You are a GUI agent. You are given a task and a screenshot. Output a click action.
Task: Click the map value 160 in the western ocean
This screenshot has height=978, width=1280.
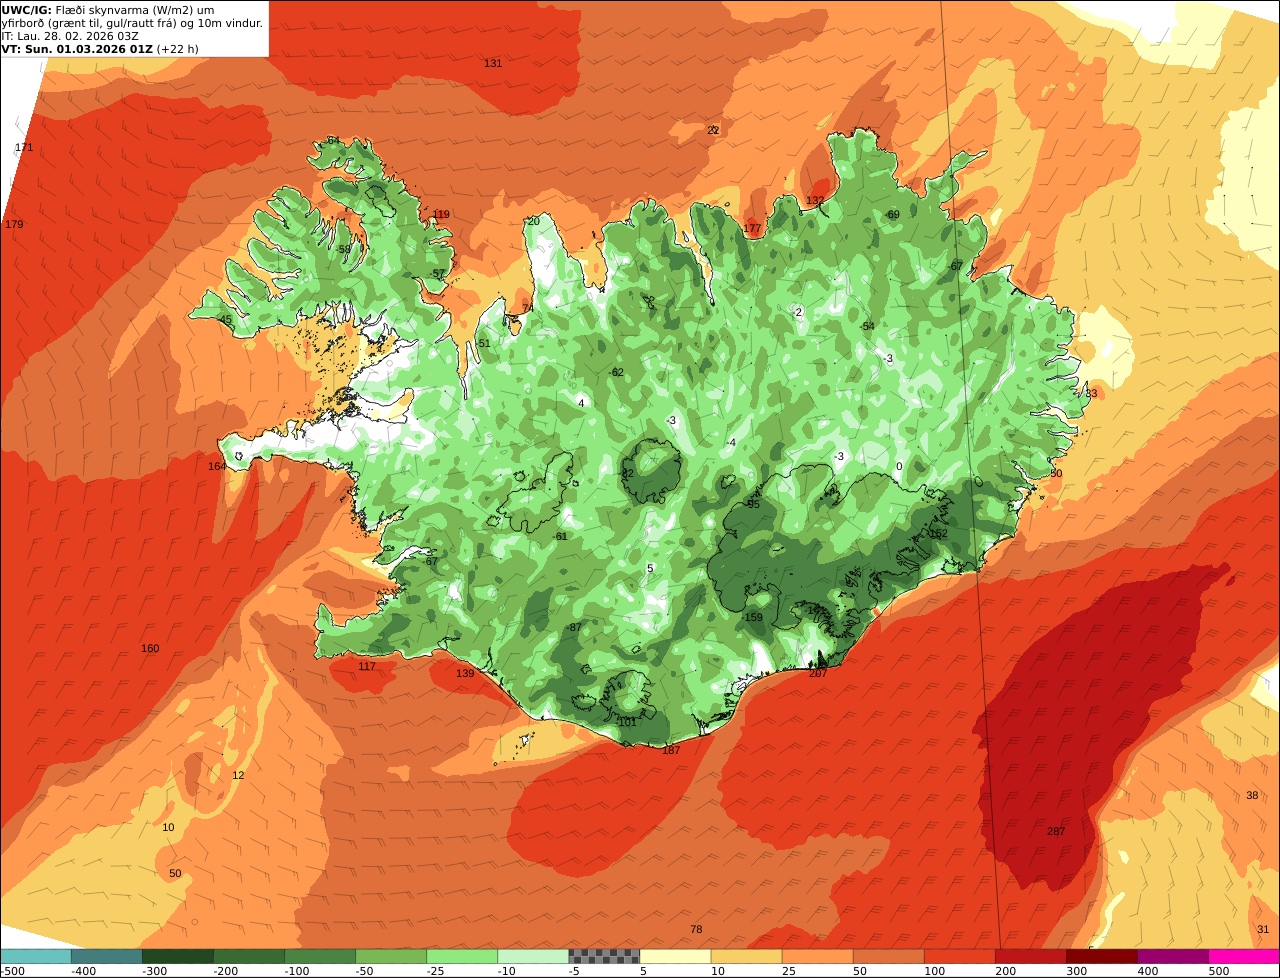click(150, 648)
